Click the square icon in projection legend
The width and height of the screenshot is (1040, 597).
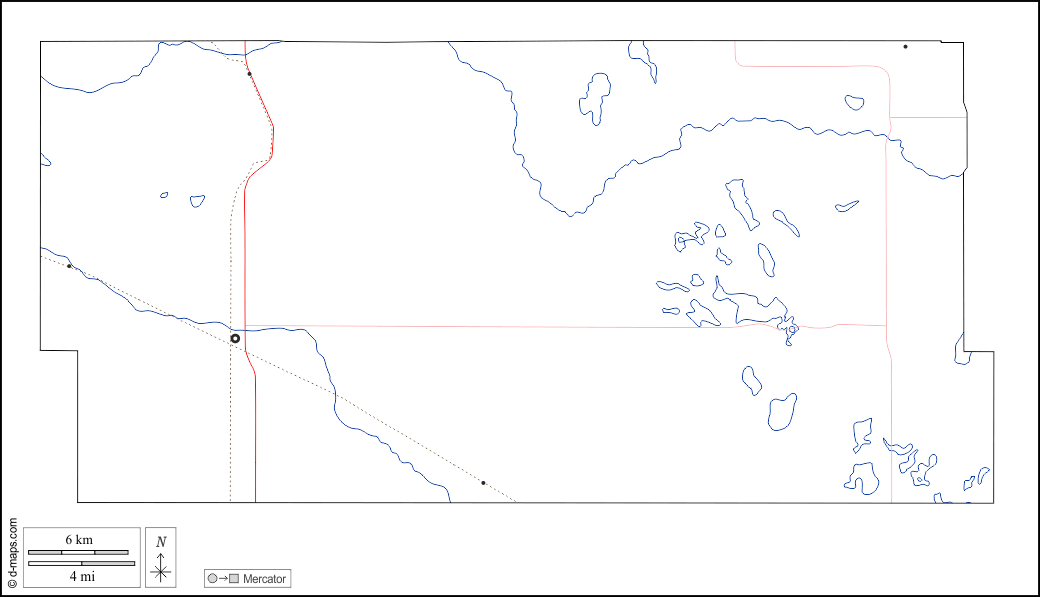[x=234, y=578]
